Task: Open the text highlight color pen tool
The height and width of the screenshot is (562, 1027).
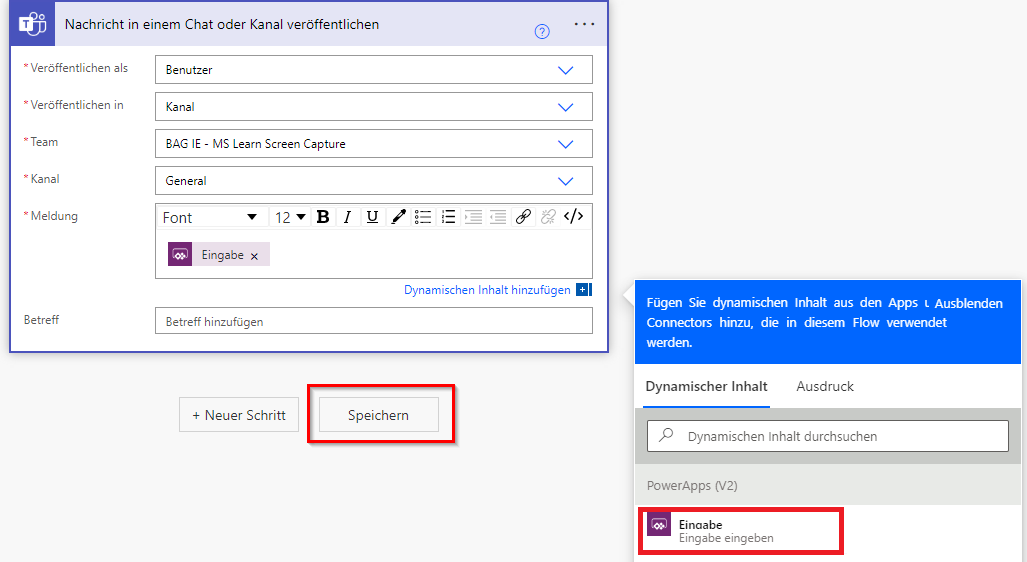Action: point(398,217)
